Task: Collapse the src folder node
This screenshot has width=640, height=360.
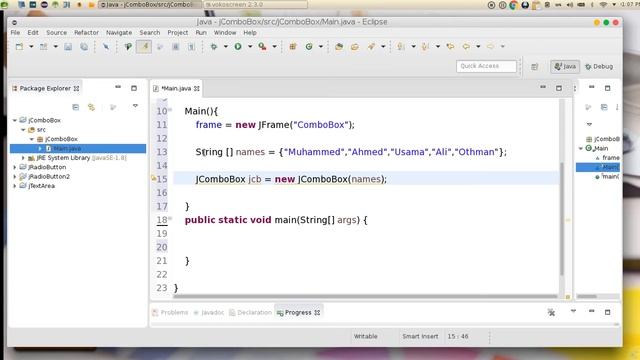Action: click(x=23, y=129)
